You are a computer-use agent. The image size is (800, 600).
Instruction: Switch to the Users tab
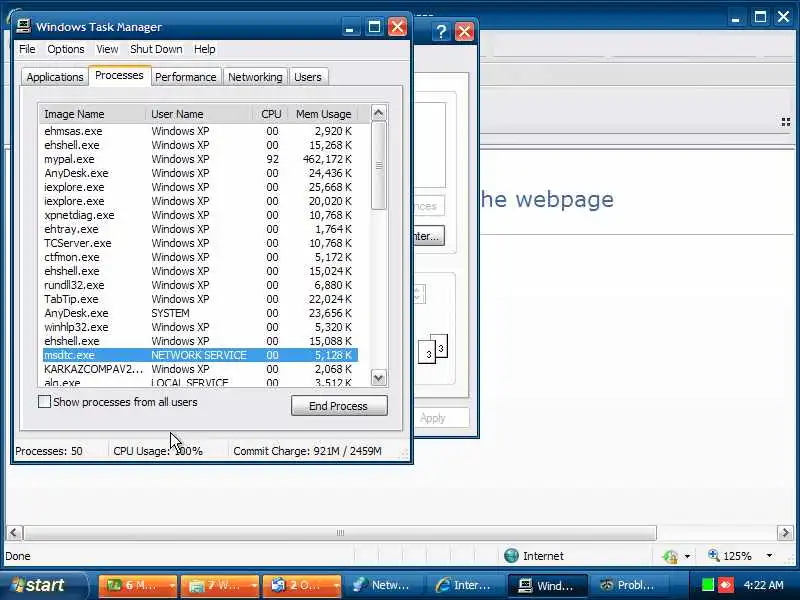click(x=308, y=77)
